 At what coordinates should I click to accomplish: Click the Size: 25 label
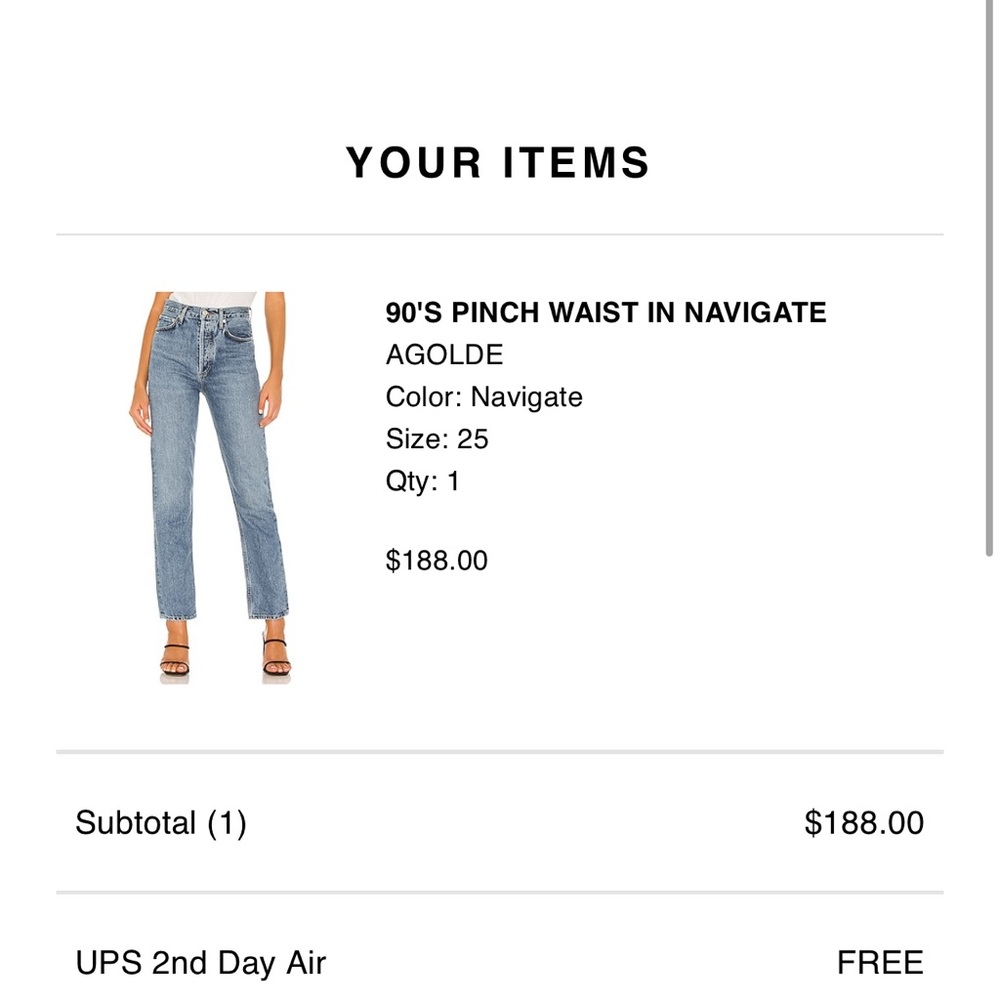tap(437, 439)
